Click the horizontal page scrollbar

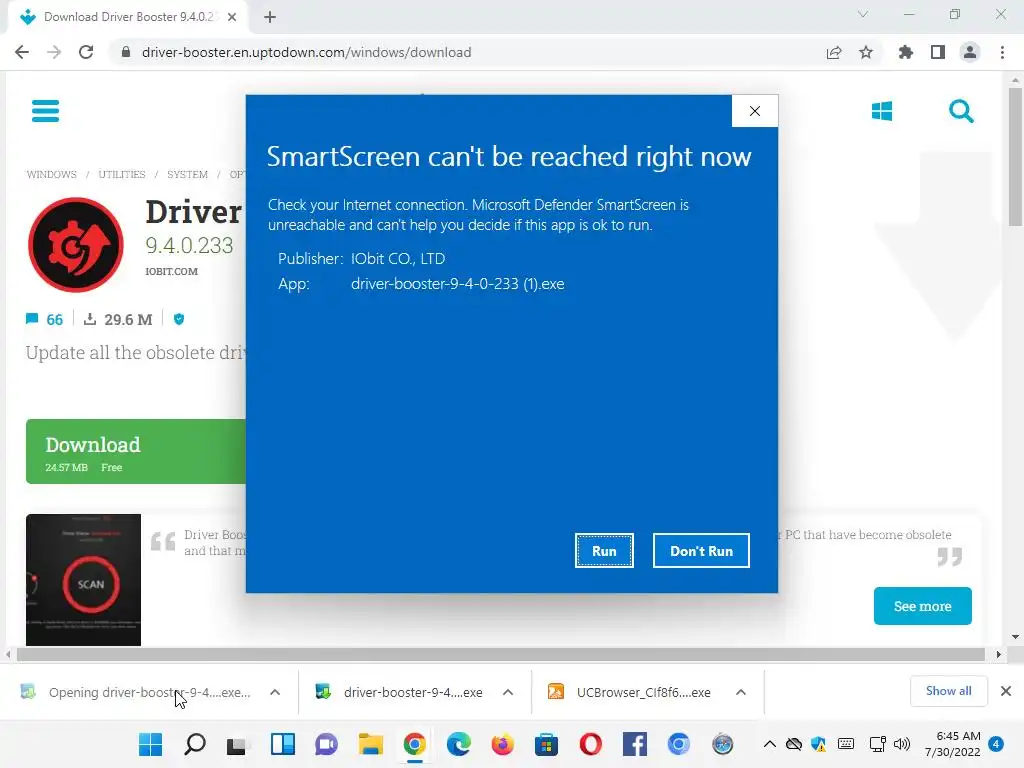(501, 654)
